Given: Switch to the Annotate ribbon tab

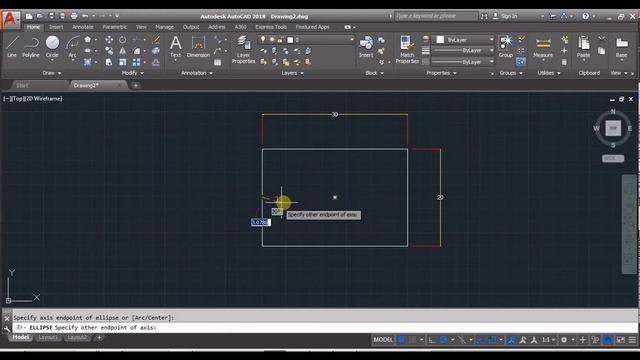Looking at the screenshot, I should click(x=83, y=27).
